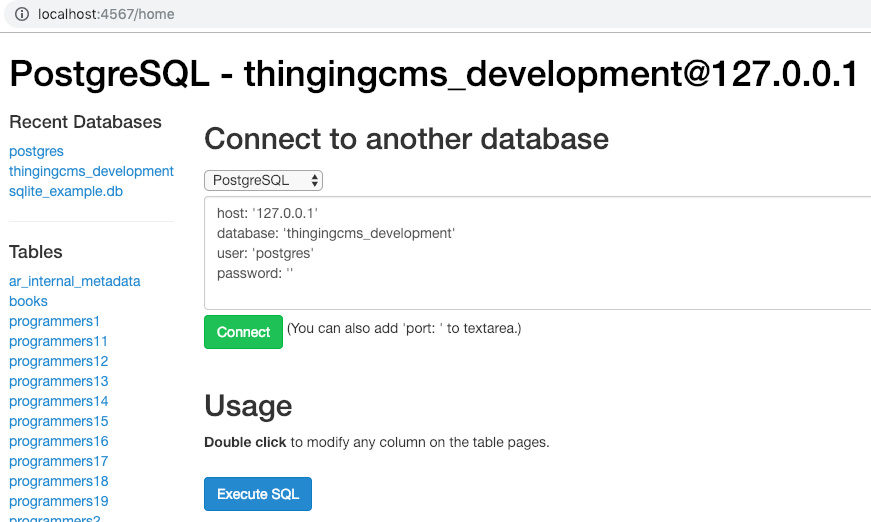This screenshot has width=871, height=522.
Task: Click the Double click usage instruction text
Action: pyautogui.click(x=377, y=442)
